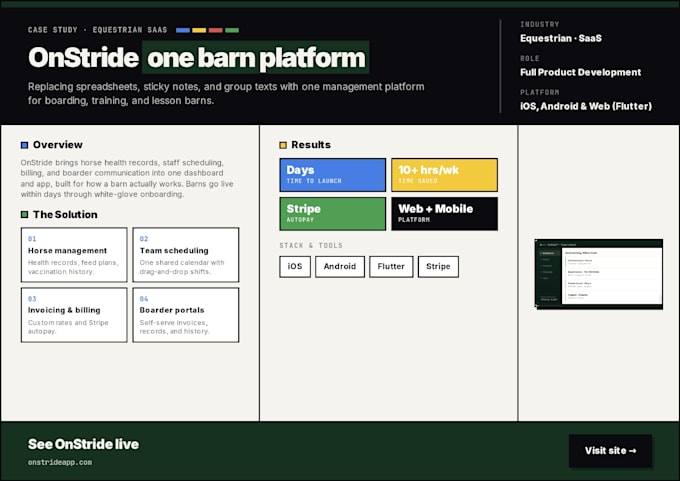Click the PLATFORM label in header
The height and width of the screenshot is (481, 680).
click(x=539, y=92)
